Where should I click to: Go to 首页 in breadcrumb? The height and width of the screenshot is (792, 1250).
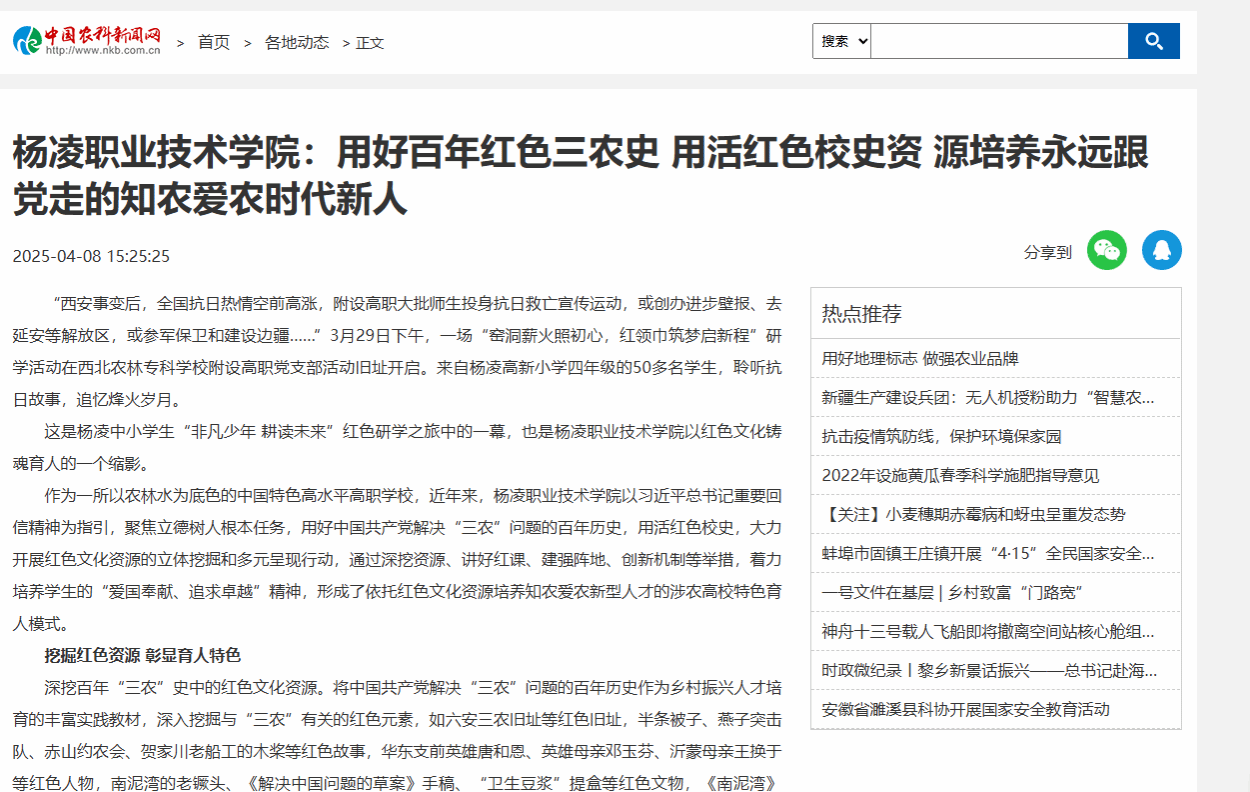[x=213, y=42]
